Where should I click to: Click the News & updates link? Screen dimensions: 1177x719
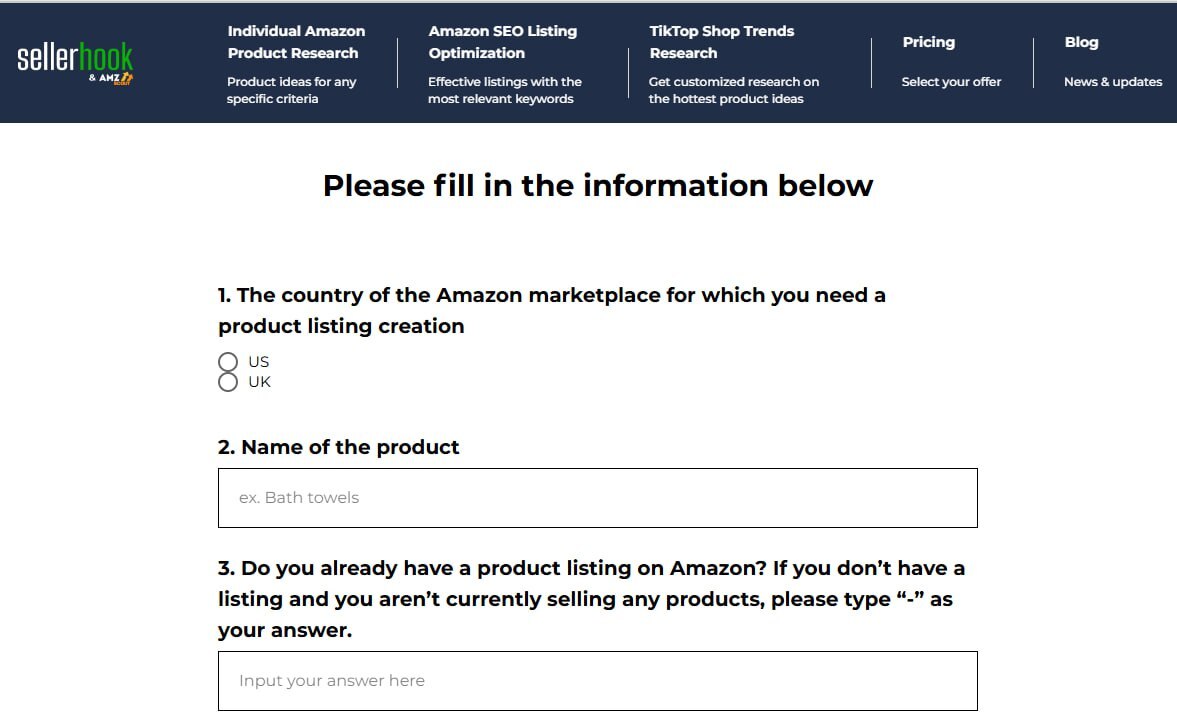[1113, 82]
